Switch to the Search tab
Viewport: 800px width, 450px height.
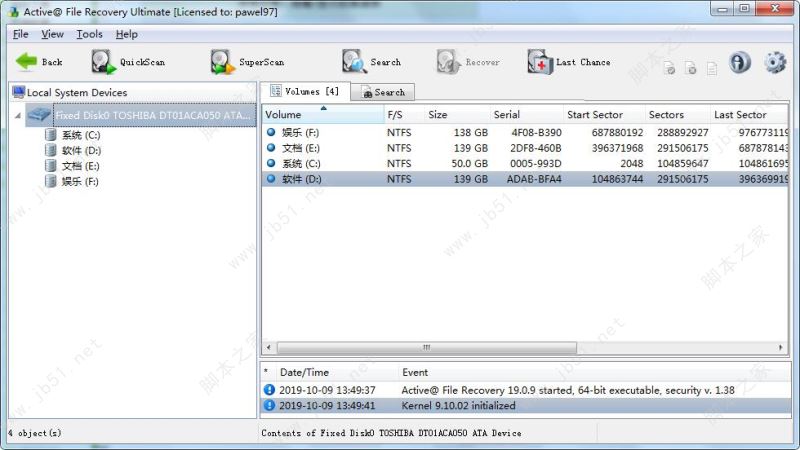tap(383, 92)
